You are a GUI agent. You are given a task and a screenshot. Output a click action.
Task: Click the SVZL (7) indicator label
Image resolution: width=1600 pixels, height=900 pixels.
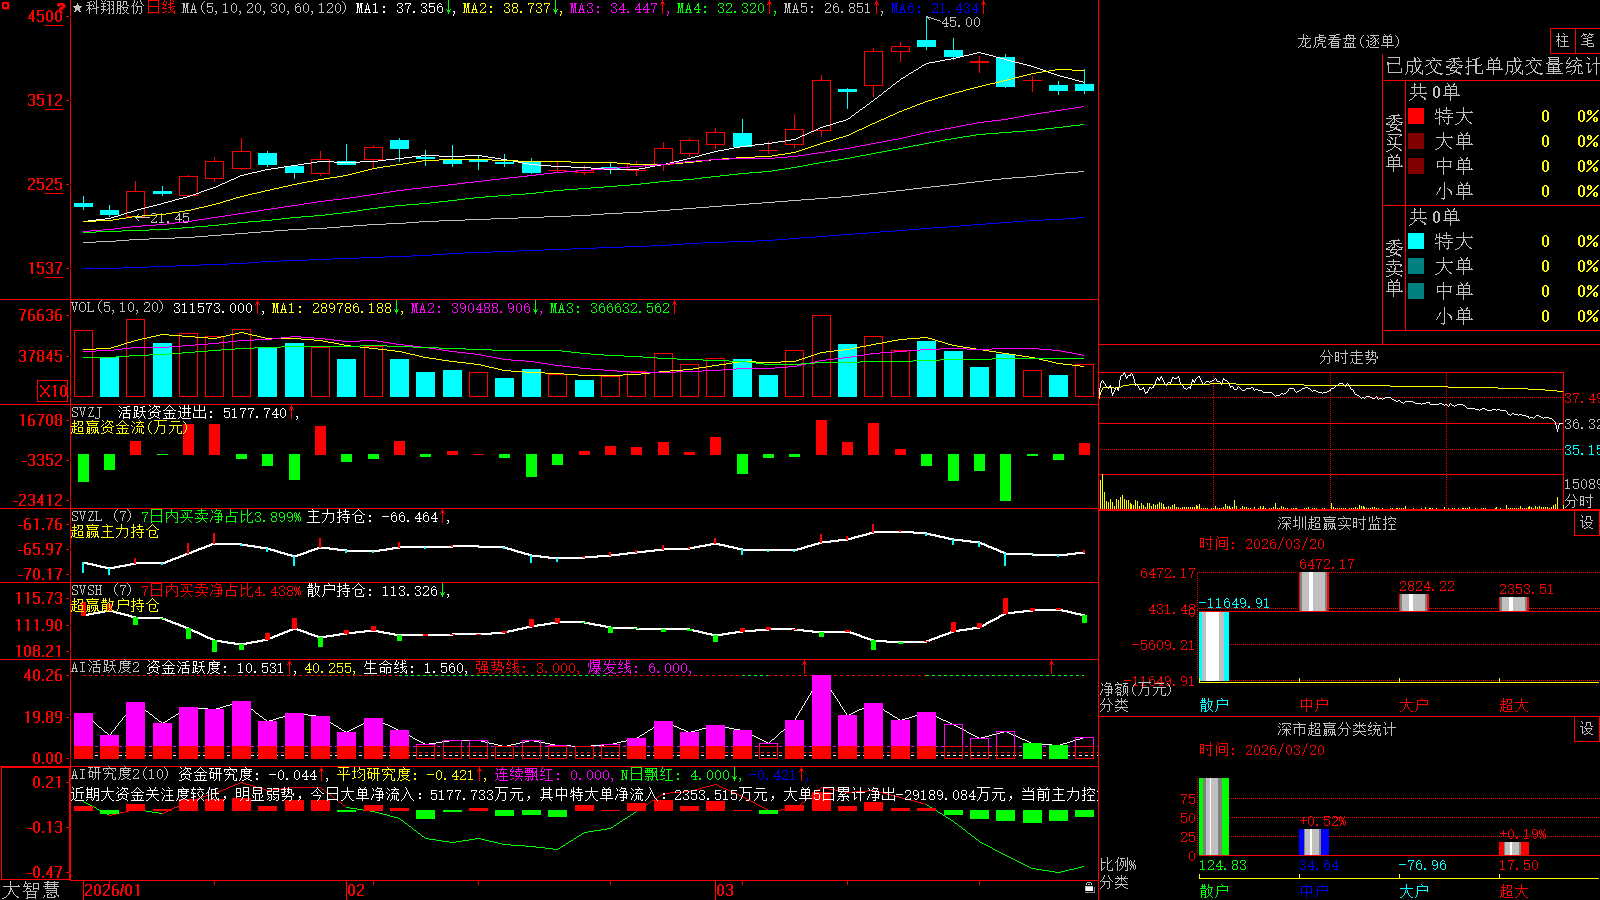click(101, 517)
